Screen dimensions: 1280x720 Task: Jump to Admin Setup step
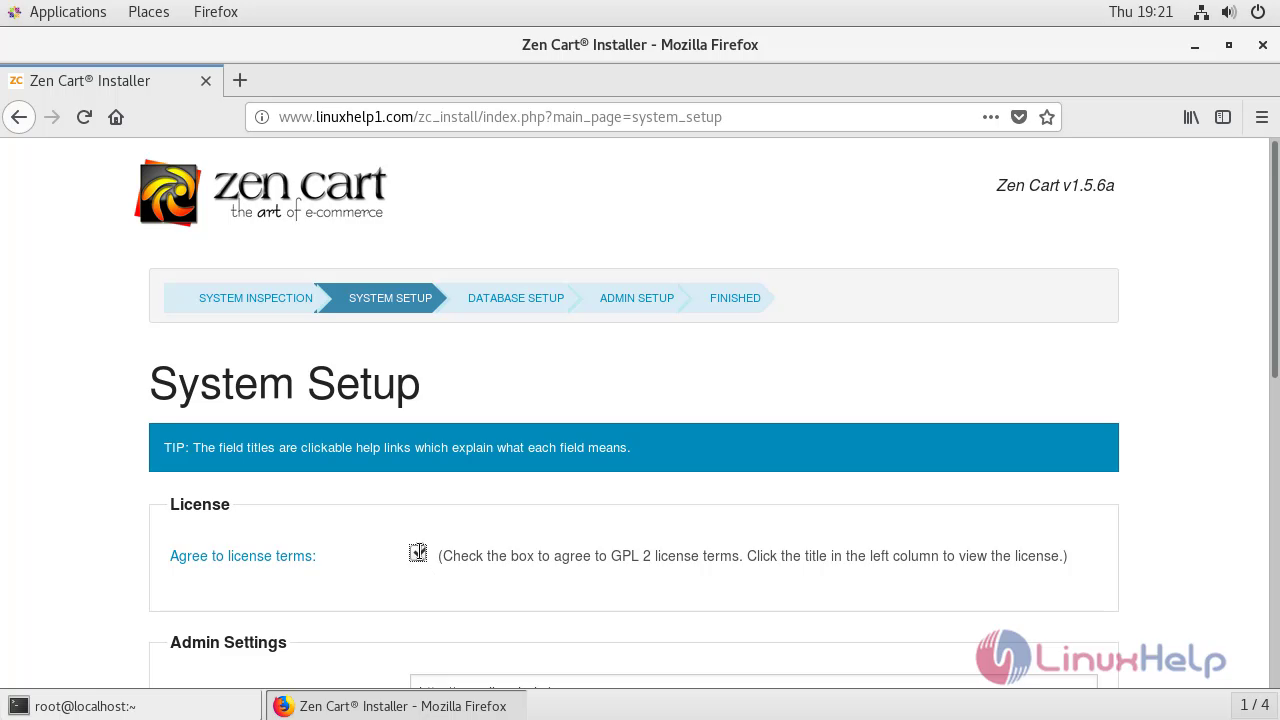coord(637,298)
